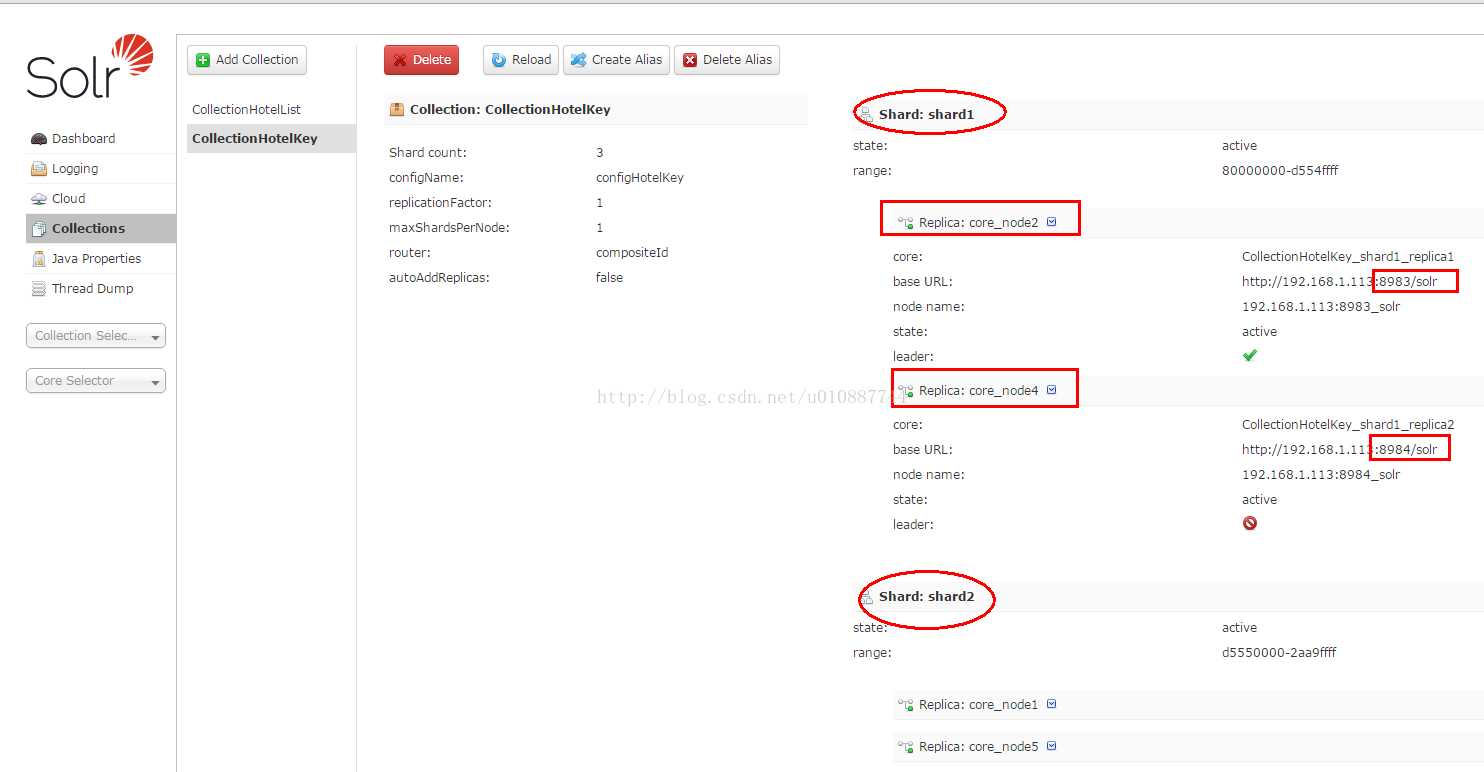Click the Shard: shard2 title

tap(926, 597)
